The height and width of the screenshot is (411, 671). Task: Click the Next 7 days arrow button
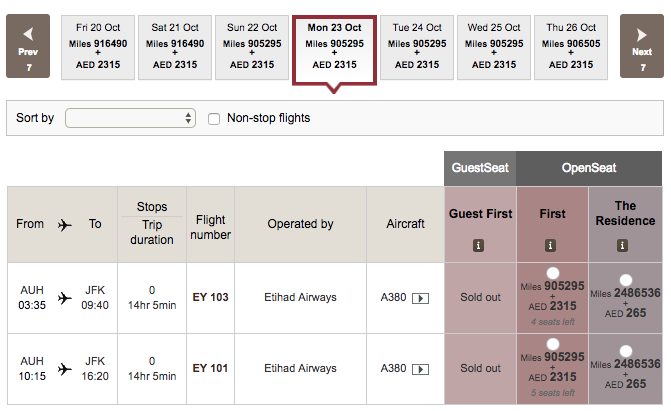pos(642,46)
